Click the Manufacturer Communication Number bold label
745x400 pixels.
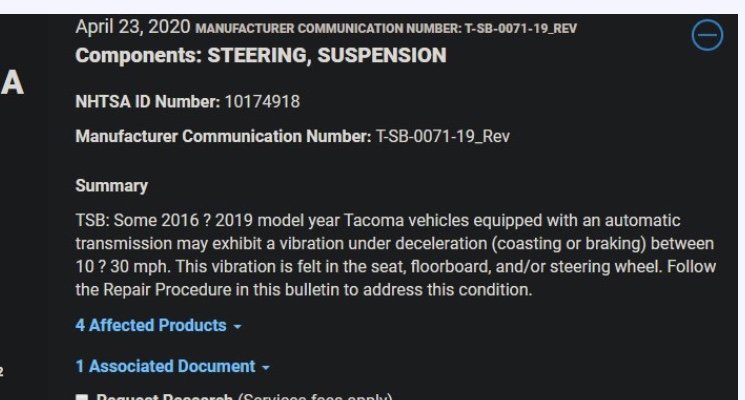tap(223, 137)
